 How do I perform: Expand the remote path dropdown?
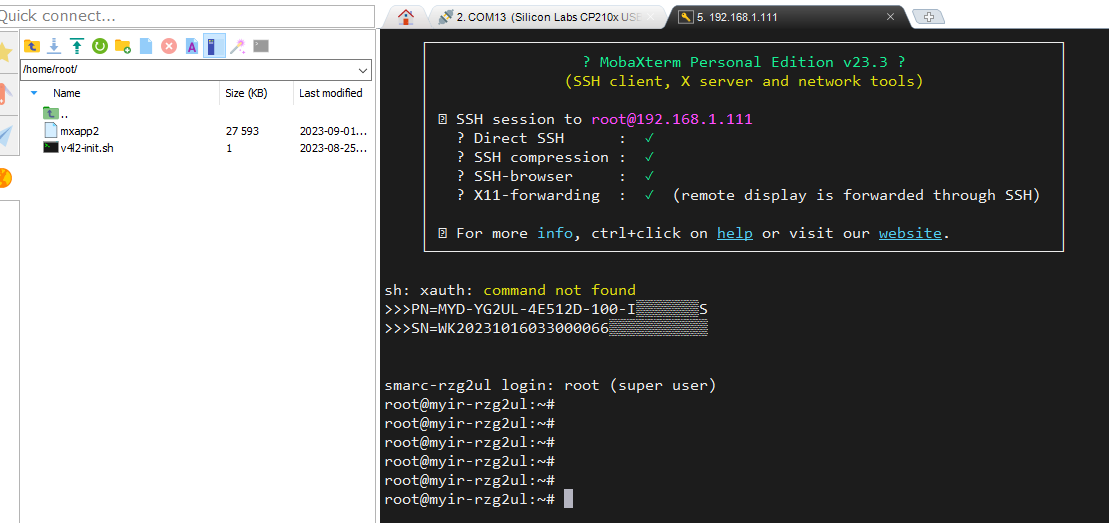(363, 70)
